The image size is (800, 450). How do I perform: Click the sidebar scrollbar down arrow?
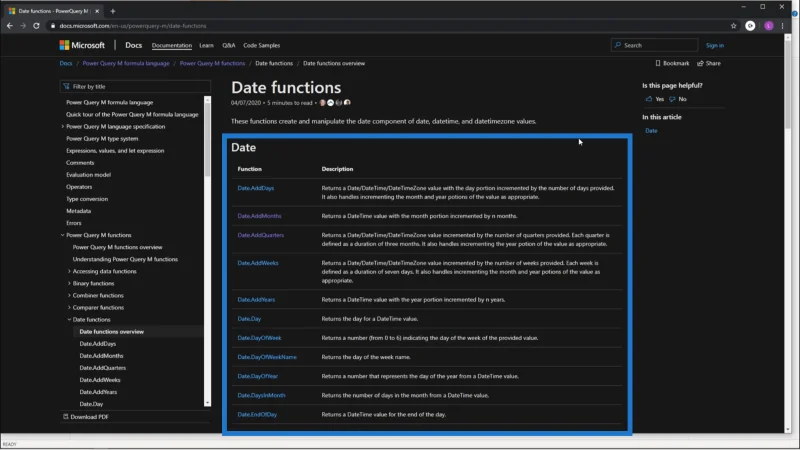coord(207,403)
